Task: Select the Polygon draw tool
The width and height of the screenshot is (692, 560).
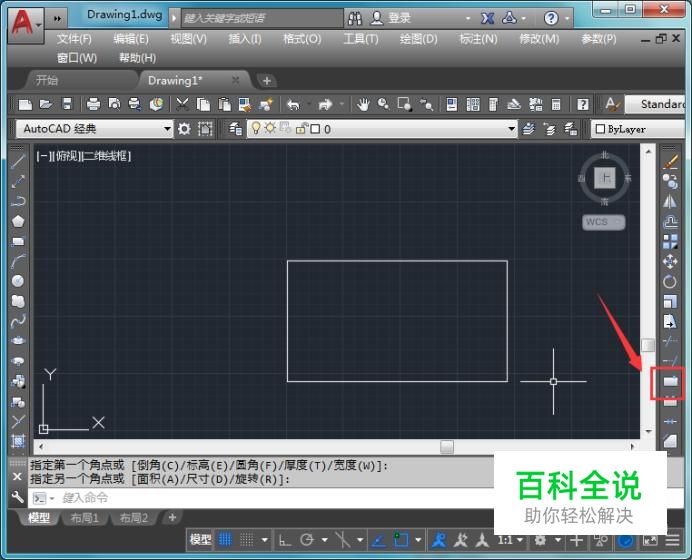Action: pyautogui.click(x=18, y=221)
